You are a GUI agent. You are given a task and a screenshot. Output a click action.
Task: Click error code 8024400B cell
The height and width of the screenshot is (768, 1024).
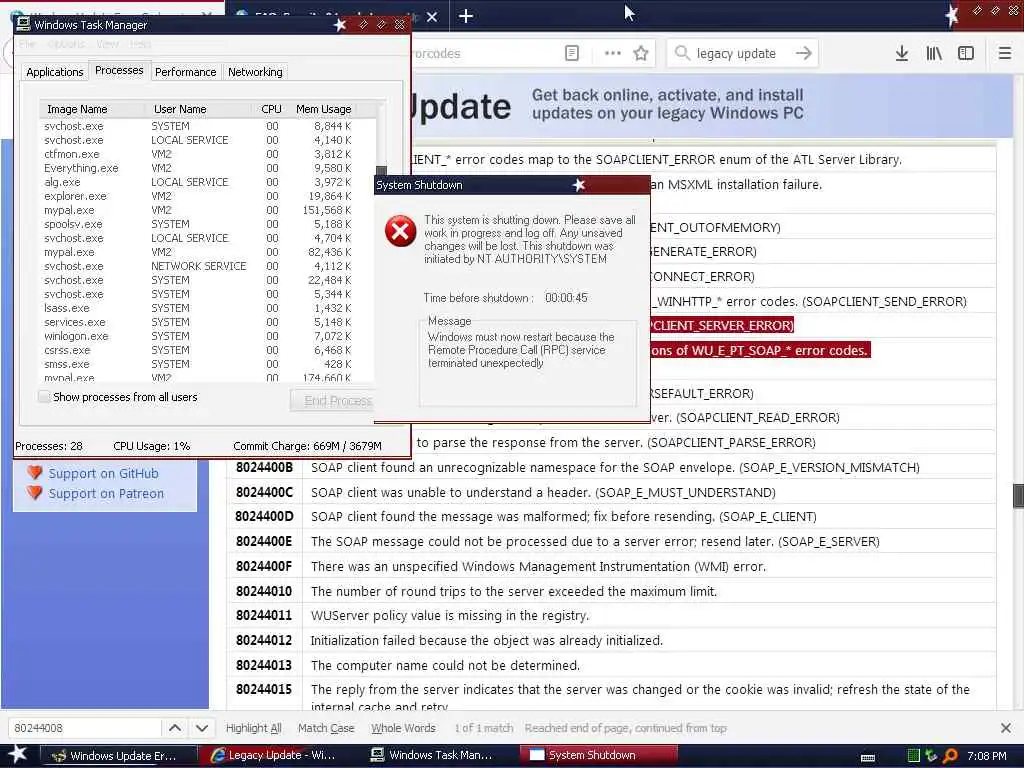click(x=264, y=467)
